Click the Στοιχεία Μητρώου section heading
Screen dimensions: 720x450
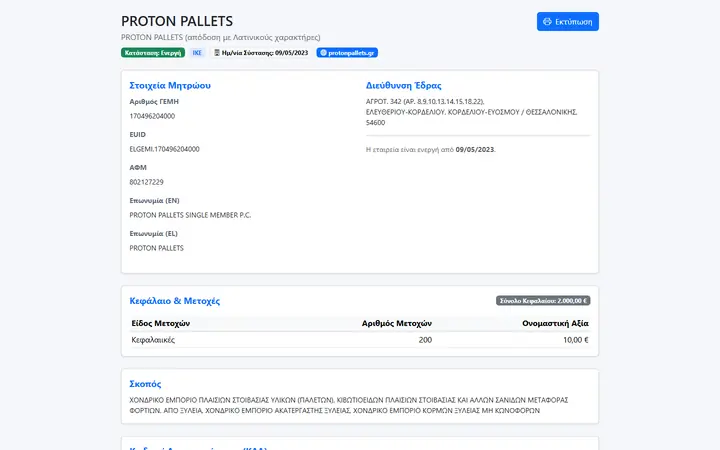click(170, 85)
